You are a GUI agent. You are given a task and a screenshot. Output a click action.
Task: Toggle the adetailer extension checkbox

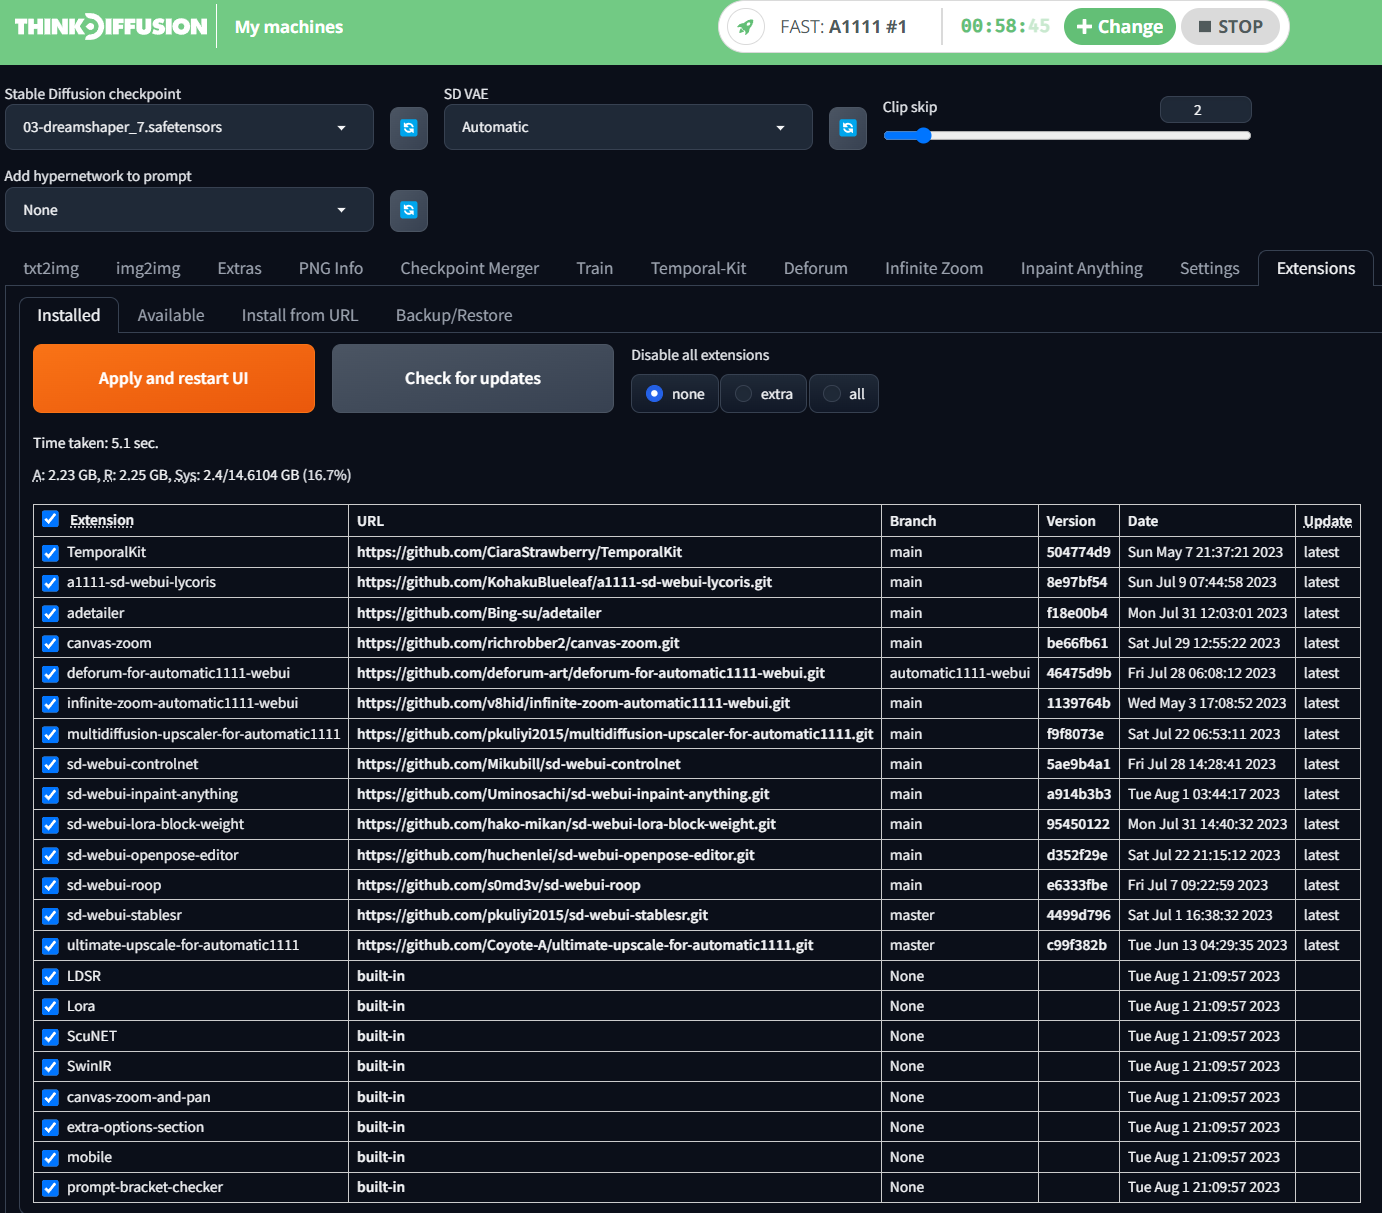coord(50,613)
